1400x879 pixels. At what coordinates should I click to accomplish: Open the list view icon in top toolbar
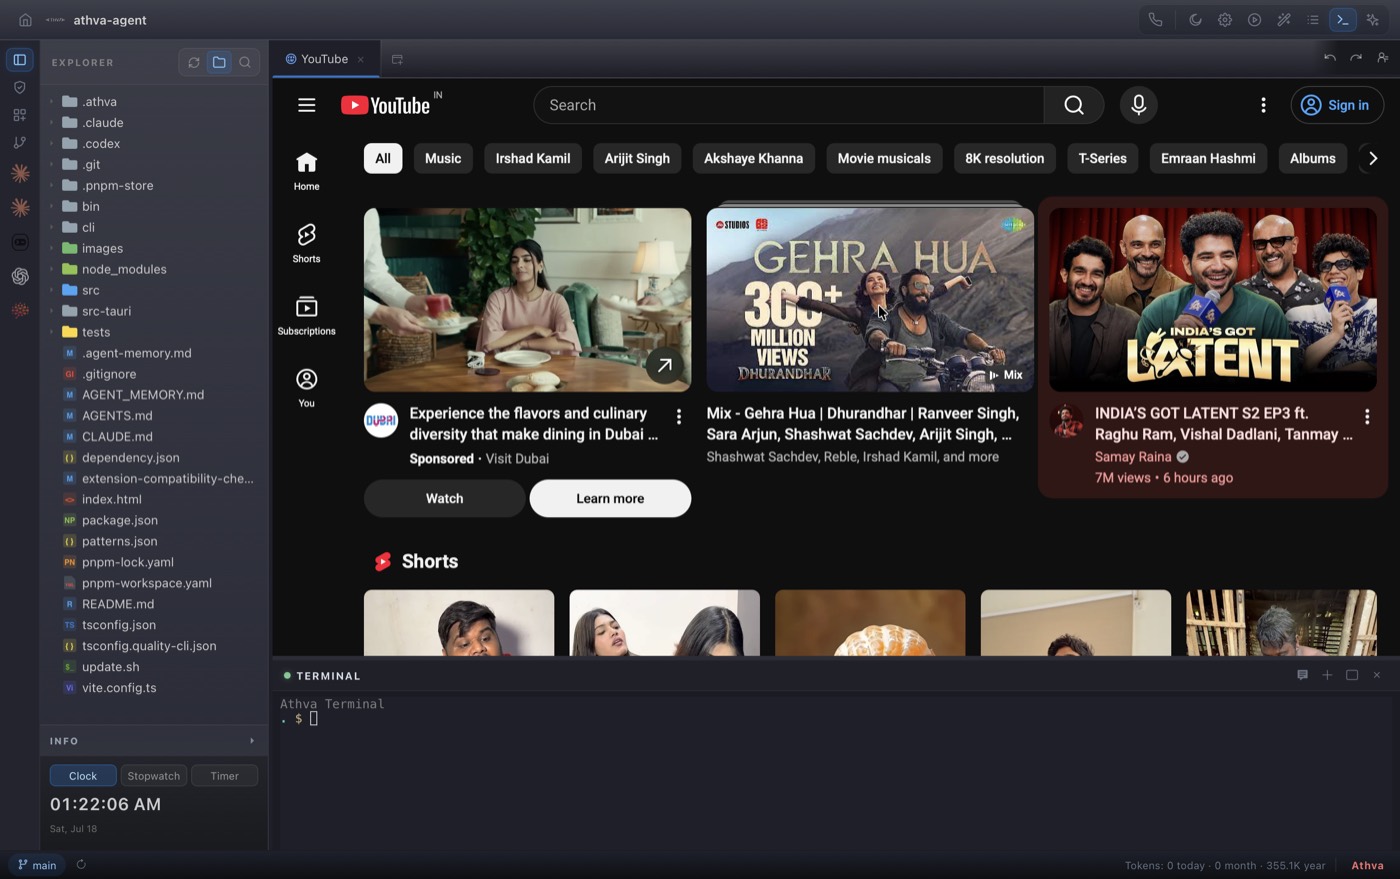click(1313, 20)
